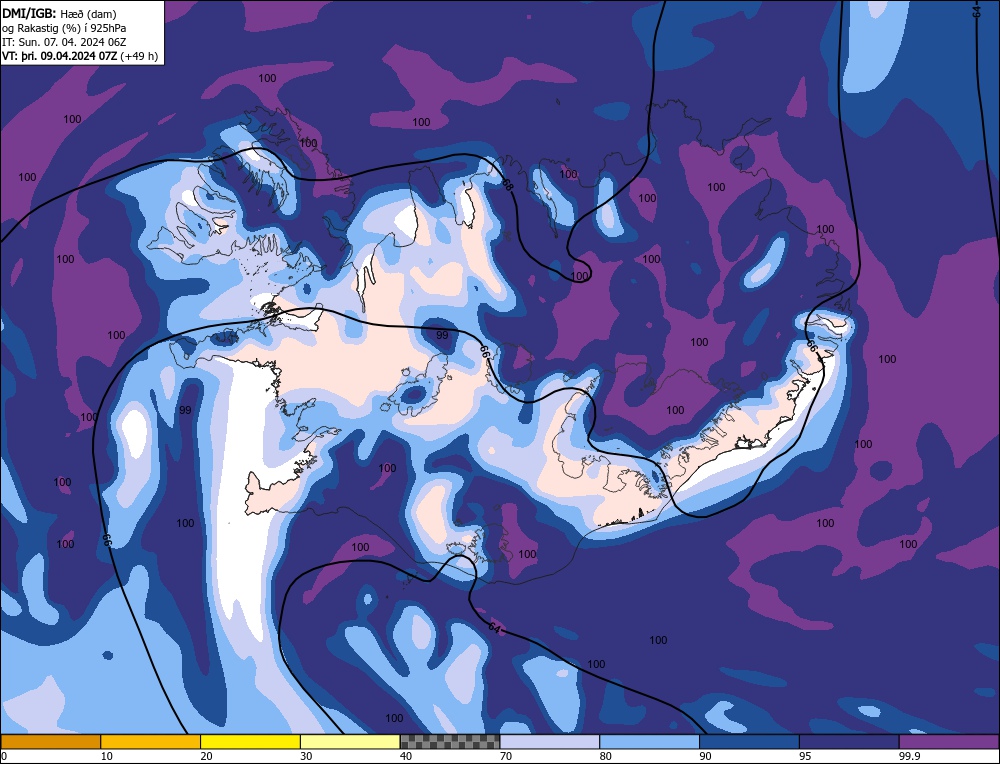Select the pale yellow 30–40 legend swatch
Image resolution: width=1000 pixels, height=764 pixels.
(350, 742)
